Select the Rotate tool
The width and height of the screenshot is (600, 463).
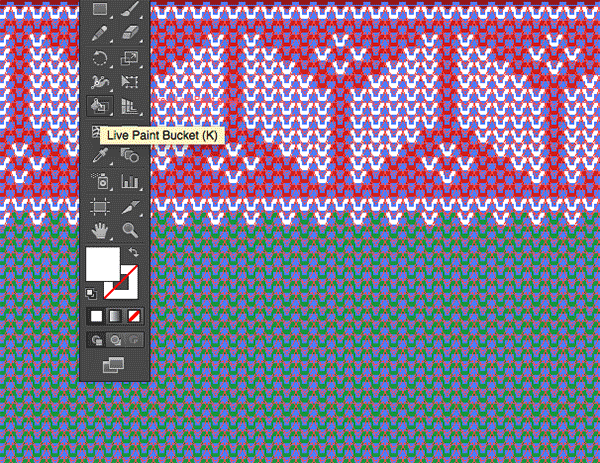click(100, 58)
